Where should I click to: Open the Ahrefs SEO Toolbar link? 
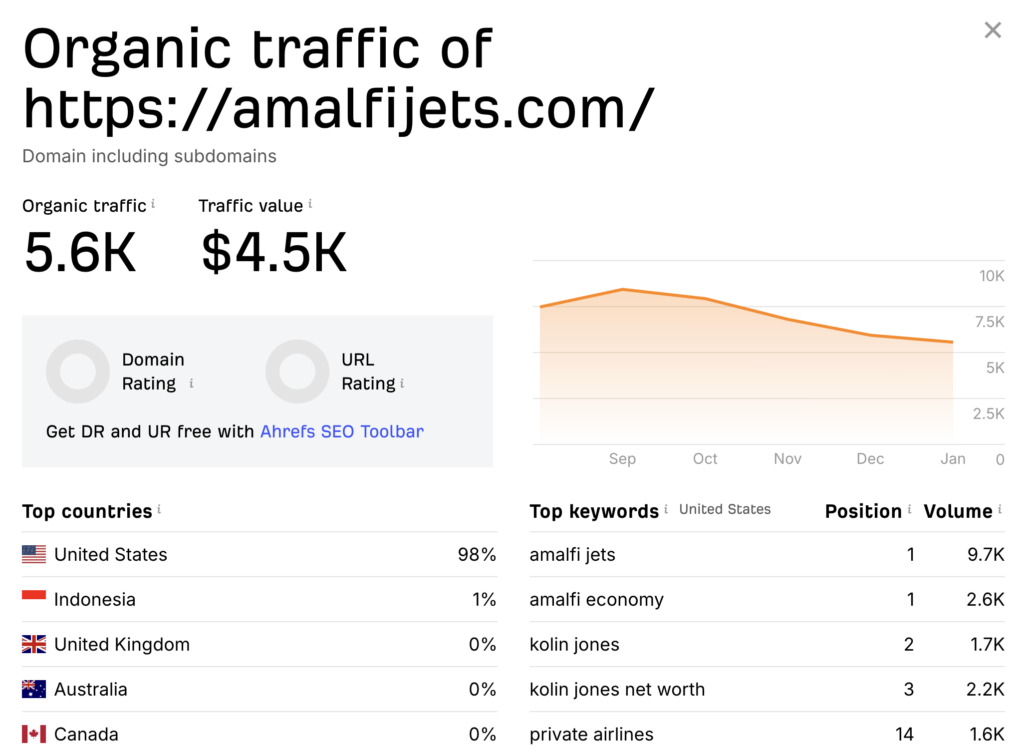[x=342, y=432]
